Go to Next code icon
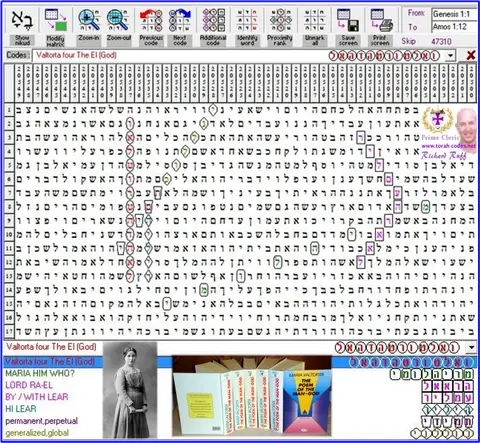Image resolution: width=480 pixels, height=443 pixels. click(180, 20)
